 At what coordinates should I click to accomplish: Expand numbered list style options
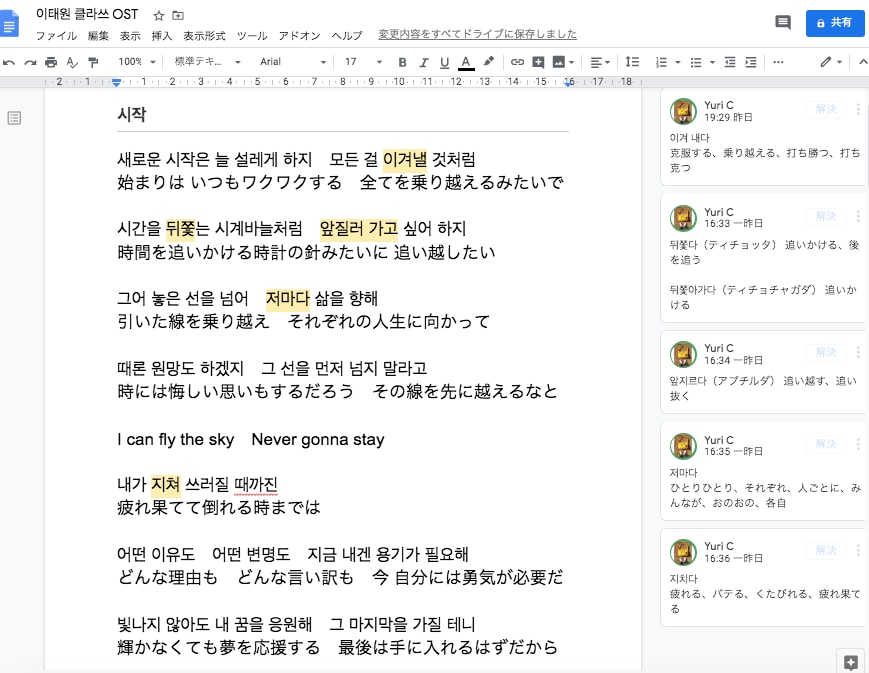click(678, 63)
